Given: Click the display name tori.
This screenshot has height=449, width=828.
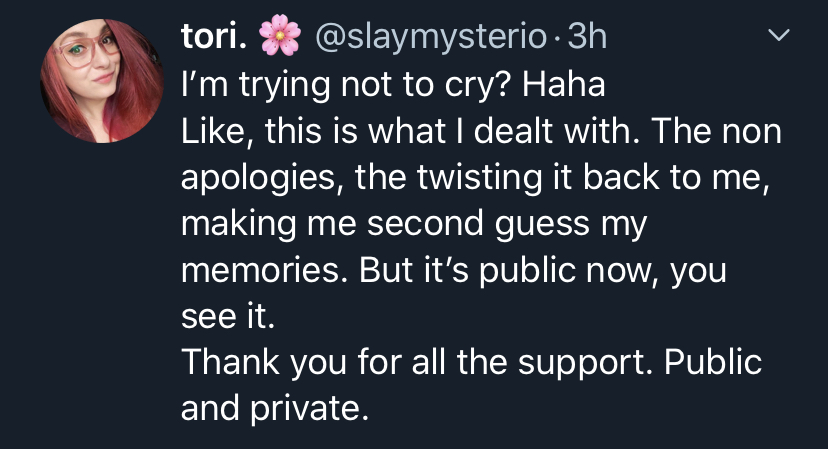Looking at the screenshot, I should (211, 38).
